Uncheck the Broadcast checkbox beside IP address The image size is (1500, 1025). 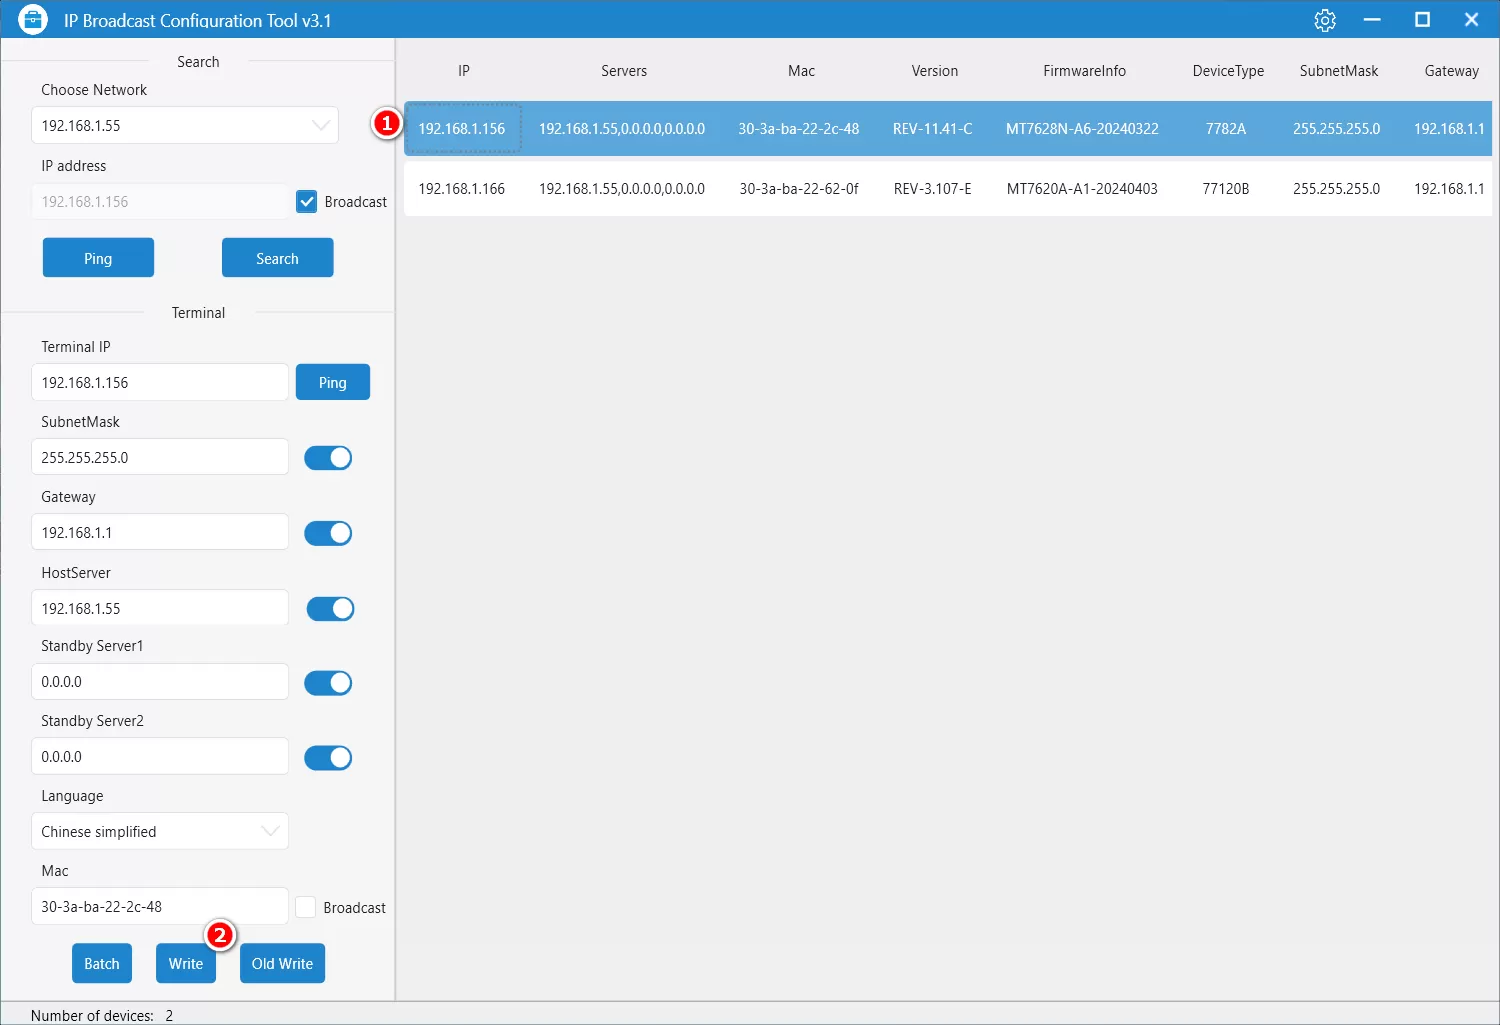307,202
